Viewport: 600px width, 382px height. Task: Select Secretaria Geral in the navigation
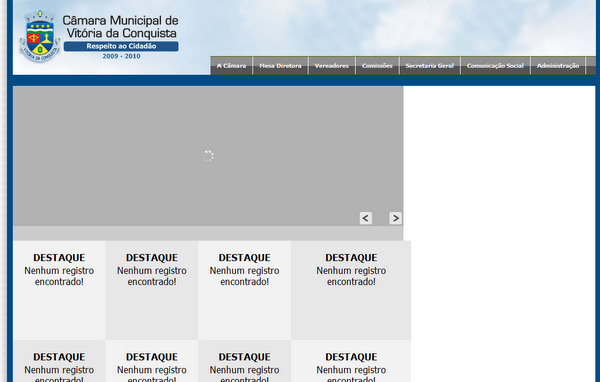coord(429,65)
